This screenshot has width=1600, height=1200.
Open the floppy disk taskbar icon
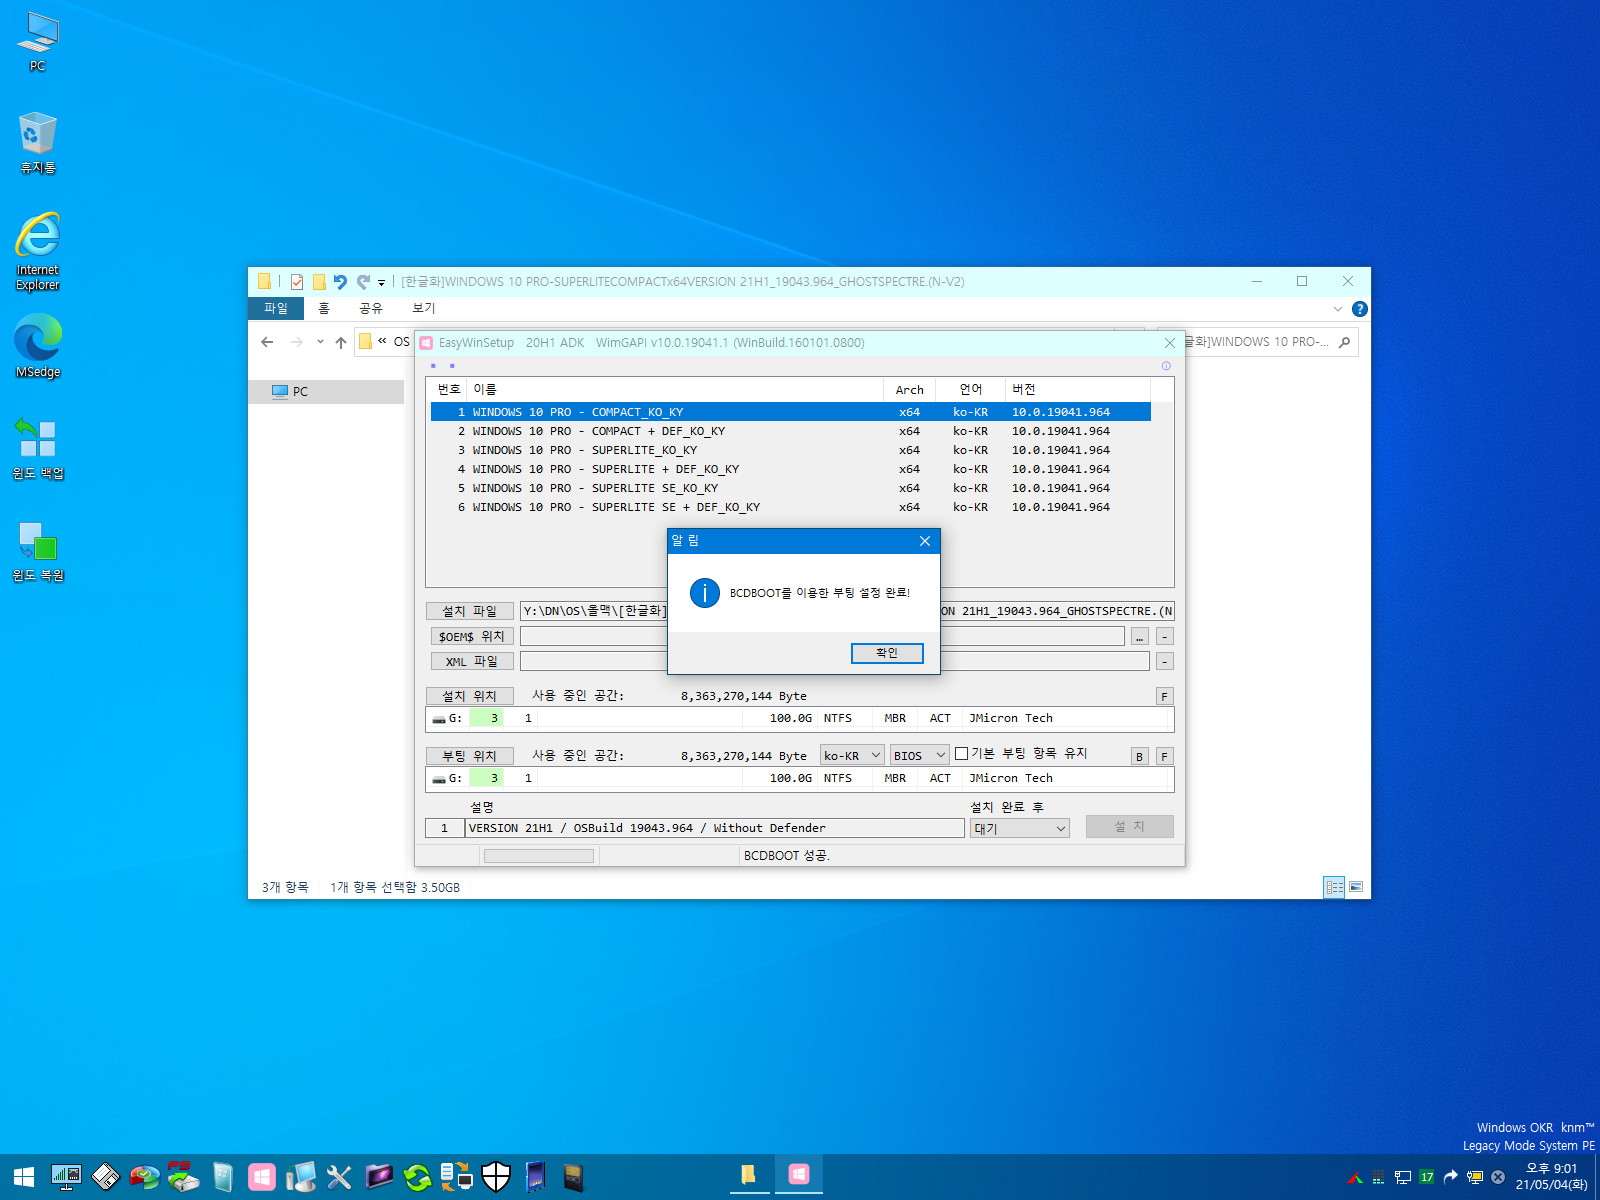click(105, 1177)
